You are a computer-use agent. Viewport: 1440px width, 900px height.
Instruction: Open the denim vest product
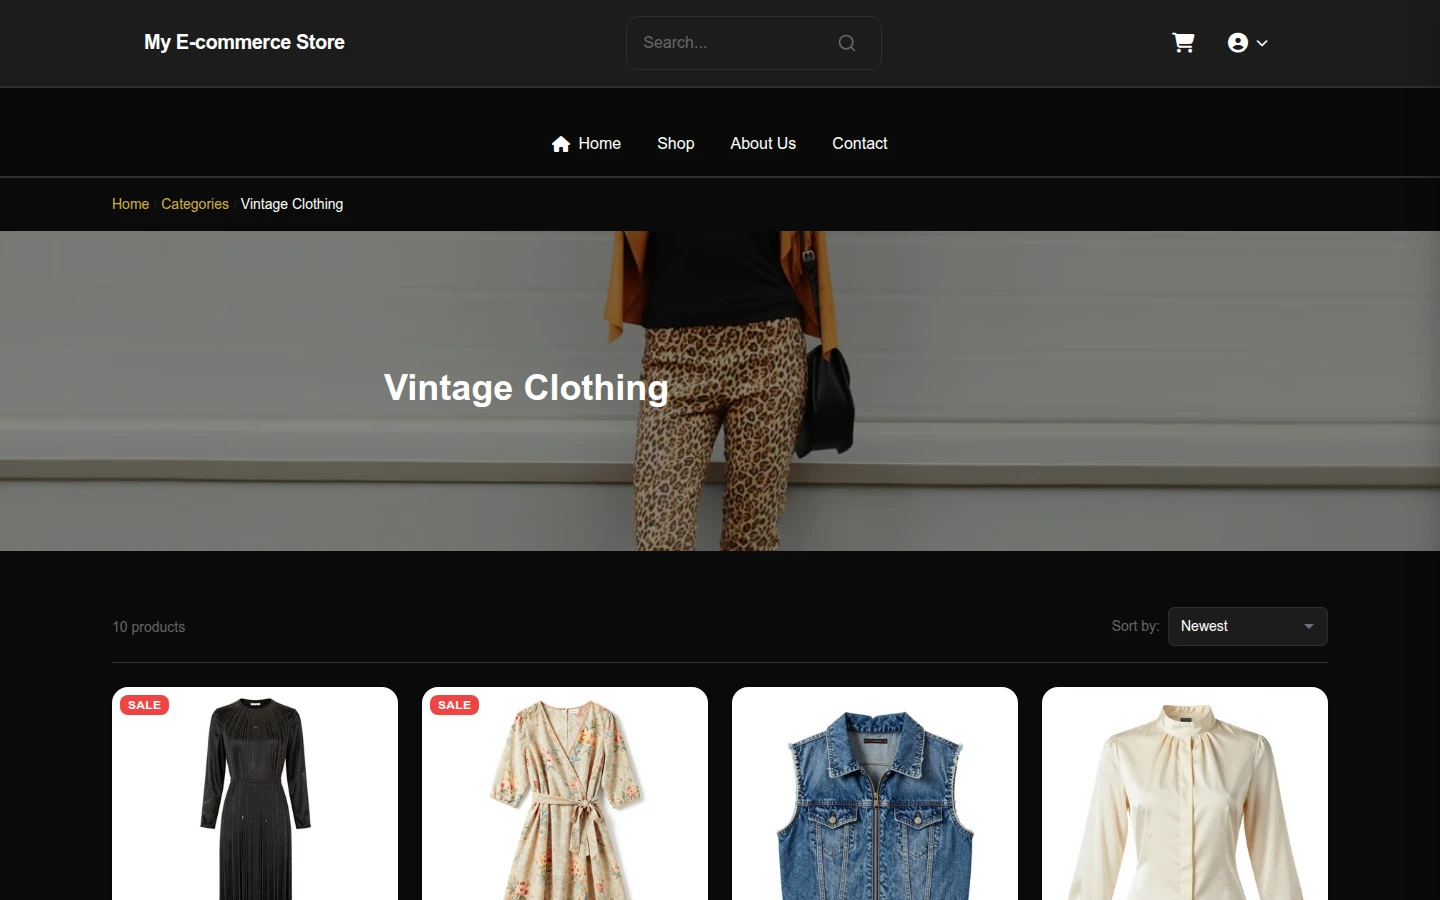point(875,794)
